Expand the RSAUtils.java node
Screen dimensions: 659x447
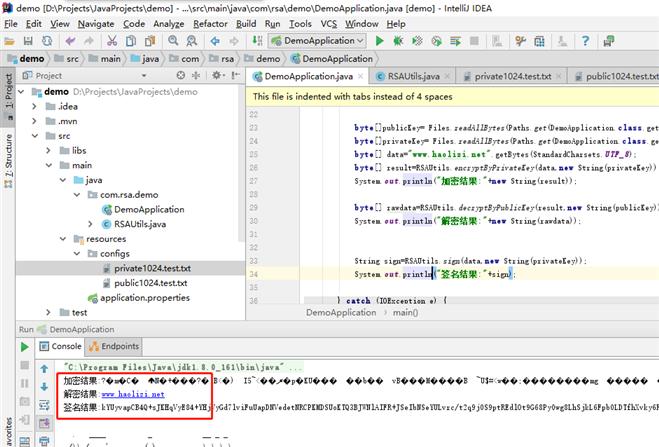90,224
